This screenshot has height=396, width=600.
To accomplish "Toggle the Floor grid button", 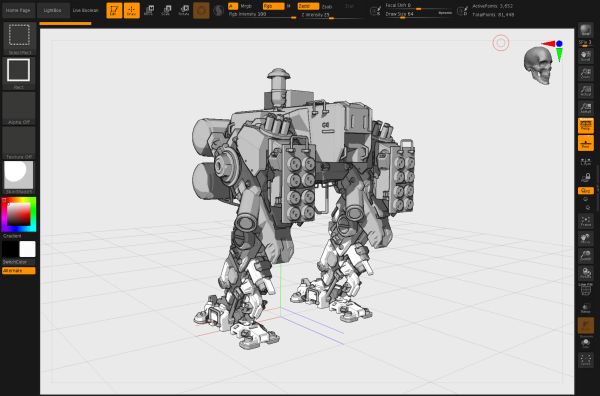I will click(x=585, y=143).
